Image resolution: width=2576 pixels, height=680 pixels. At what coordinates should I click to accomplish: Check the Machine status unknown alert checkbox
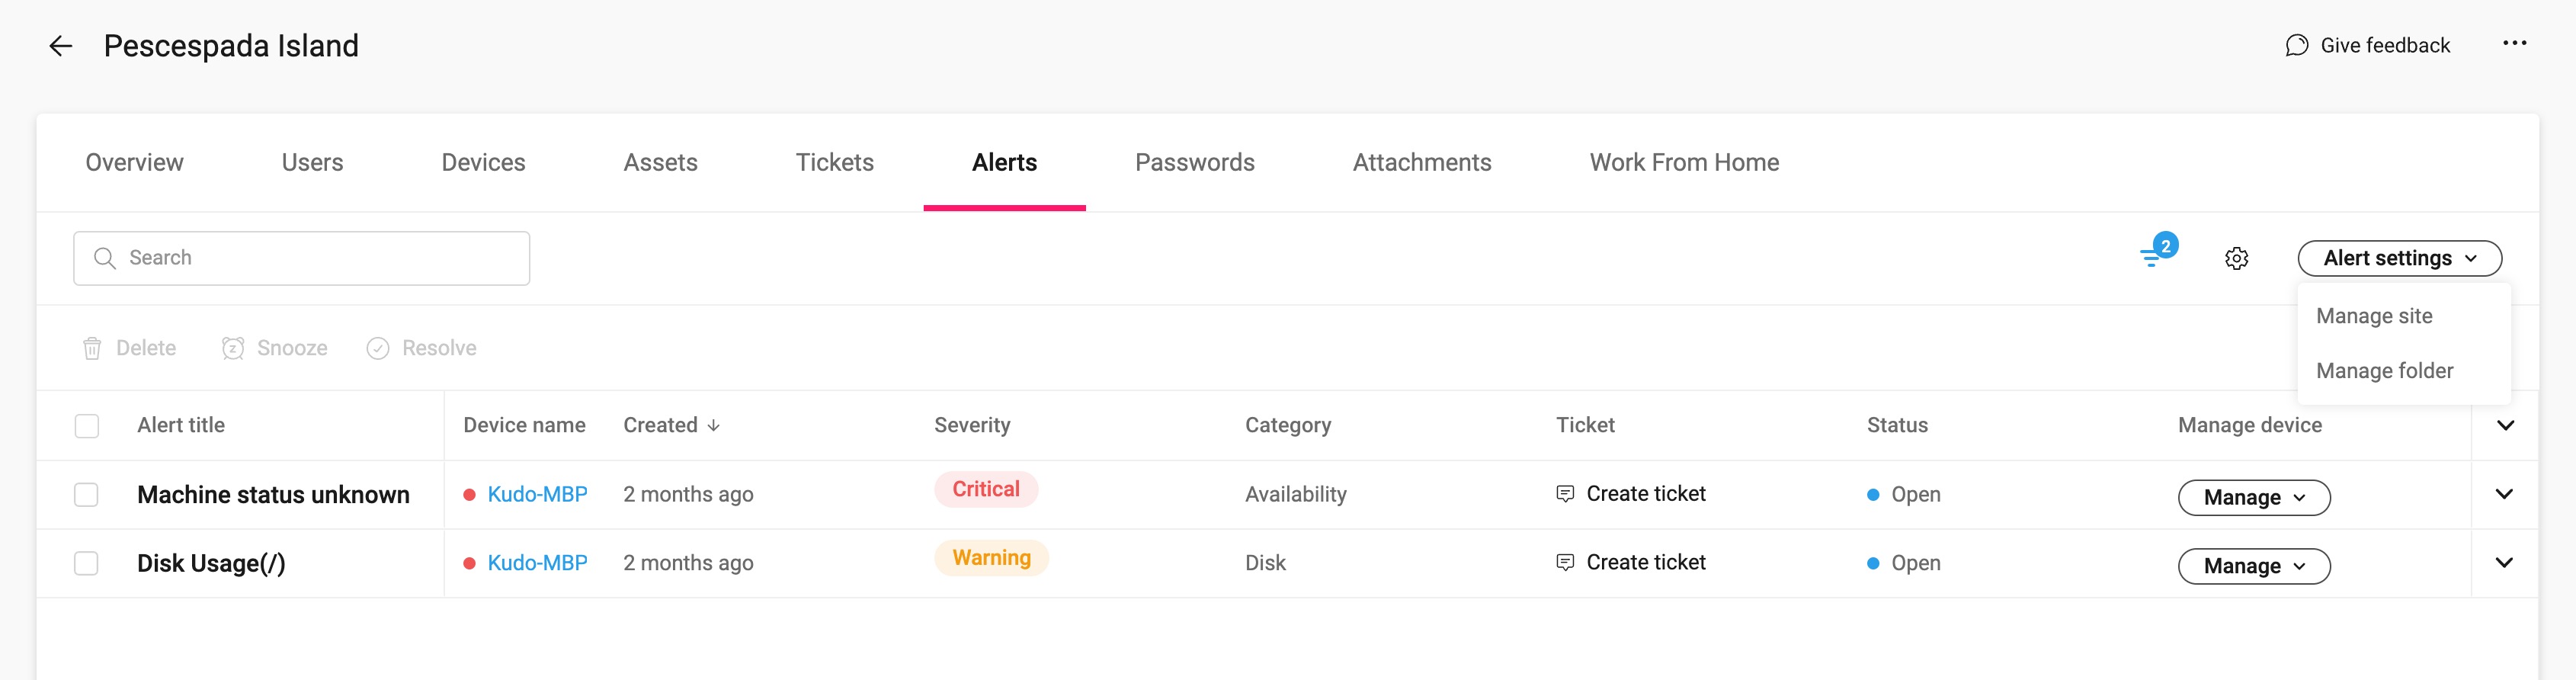87,495
